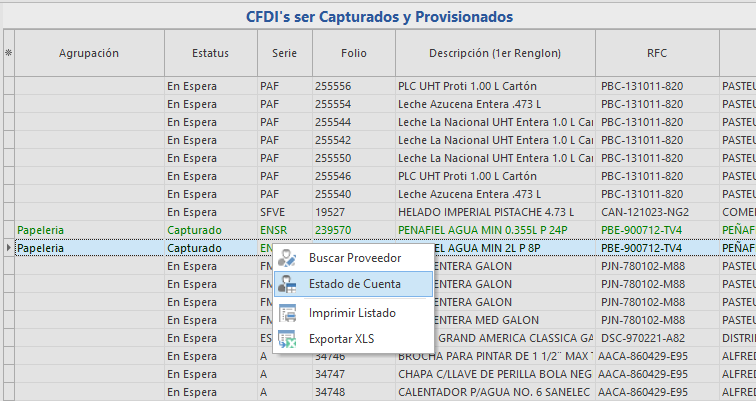Screen dimensions: 756x401
Task: Sort by the Folio column header
Action: [354, 53]
